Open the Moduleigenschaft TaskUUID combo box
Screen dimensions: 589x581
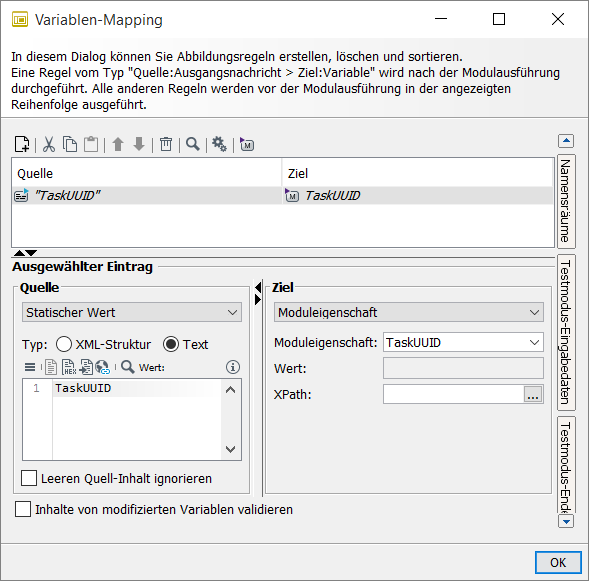(x=463, y=342)
